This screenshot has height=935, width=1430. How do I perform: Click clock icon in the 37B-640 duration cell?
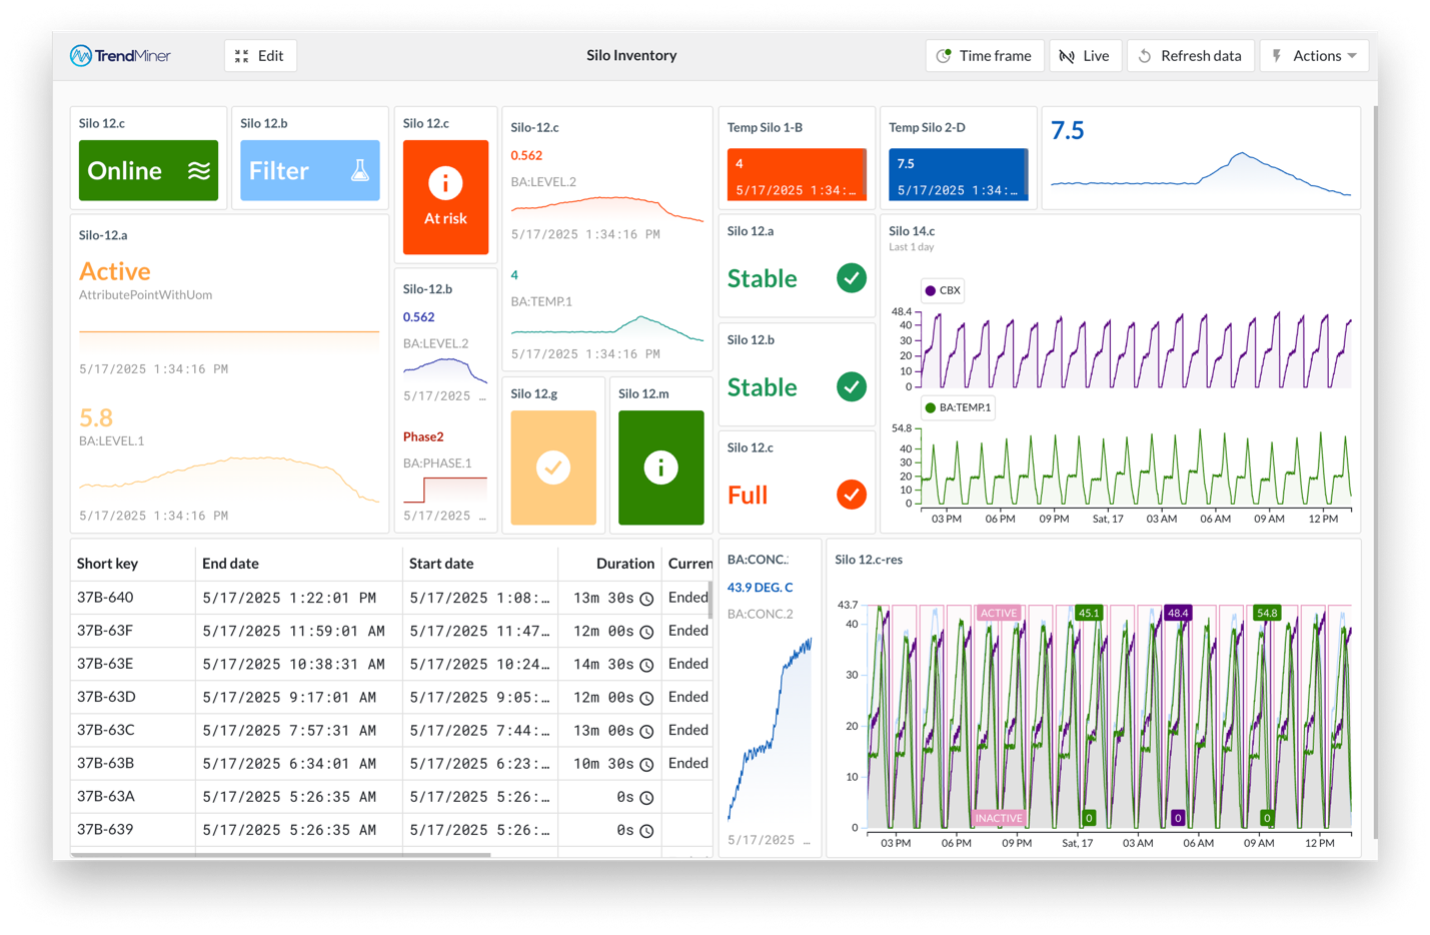click(647, 599)
